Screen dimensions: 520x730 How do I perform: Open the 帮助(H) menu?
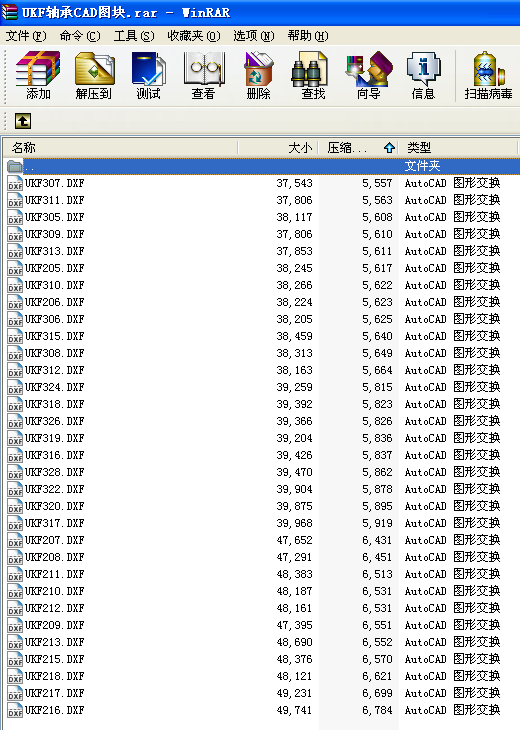coord(308,36)
